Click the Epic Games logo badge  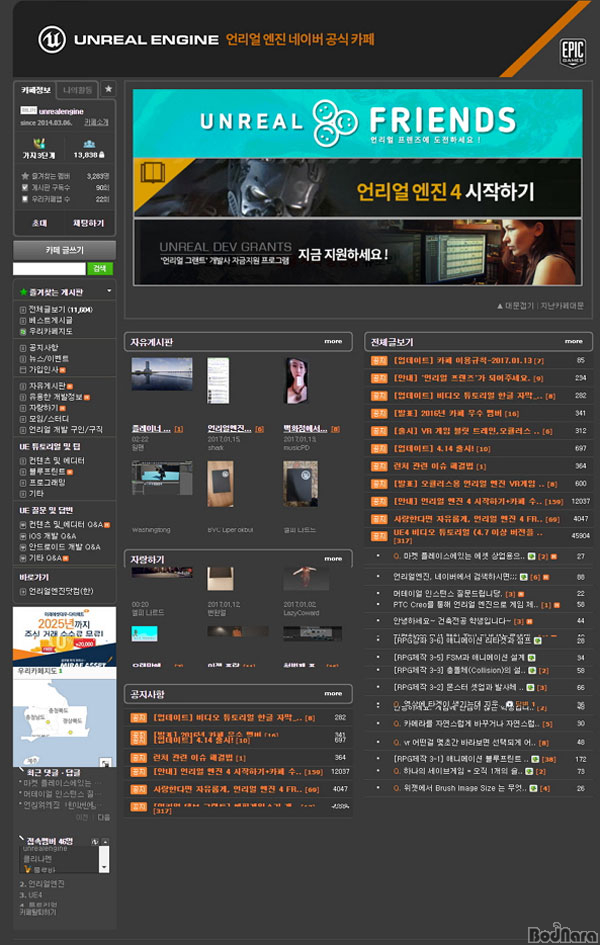coord(572,52)
